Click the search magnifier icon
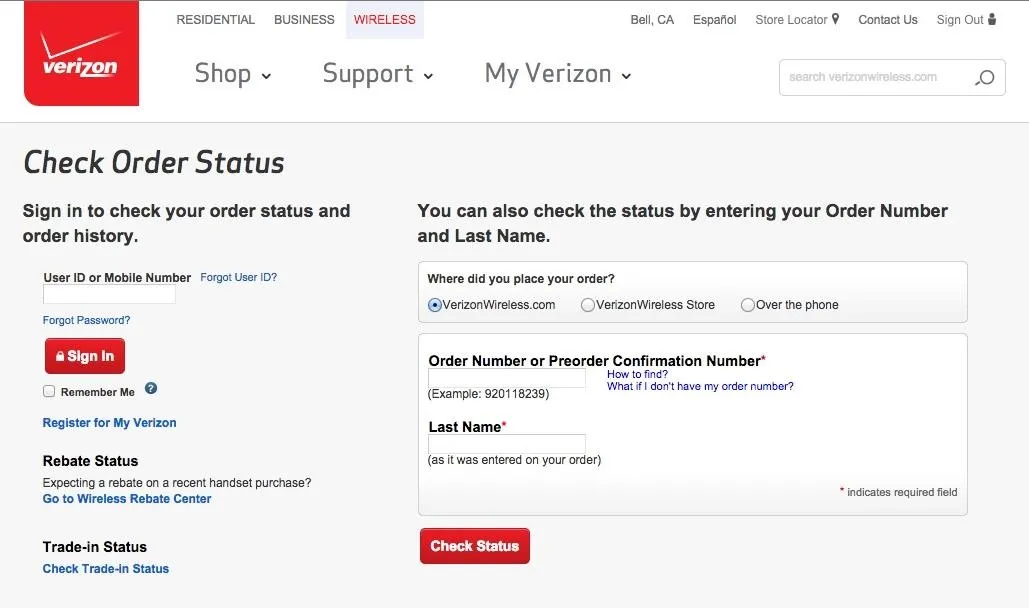 (985, 78)
